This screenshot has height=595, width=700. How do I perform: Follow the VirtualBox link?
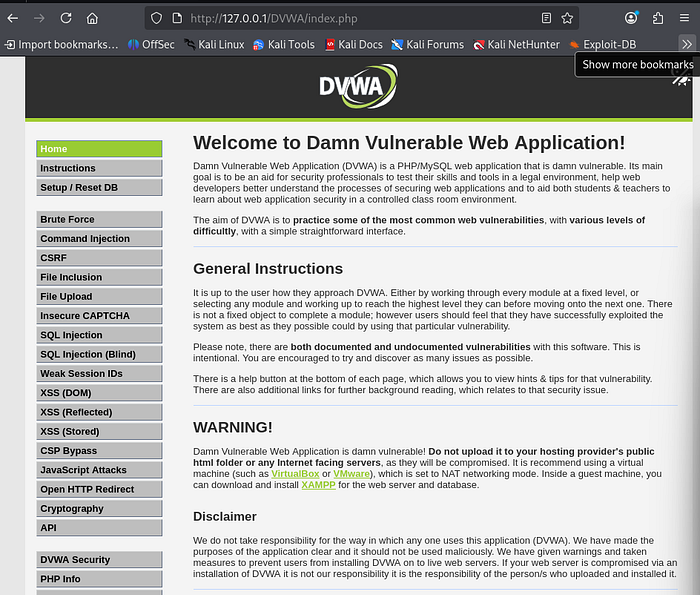pyautogui.click(x=295, y=474)
